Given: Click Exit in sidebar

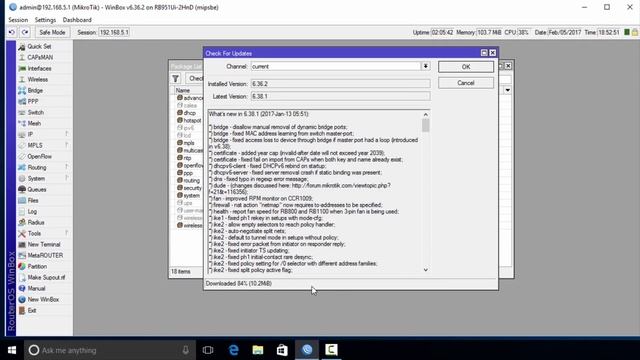Looking at the screenshot, I should click(x=32, y=311).
